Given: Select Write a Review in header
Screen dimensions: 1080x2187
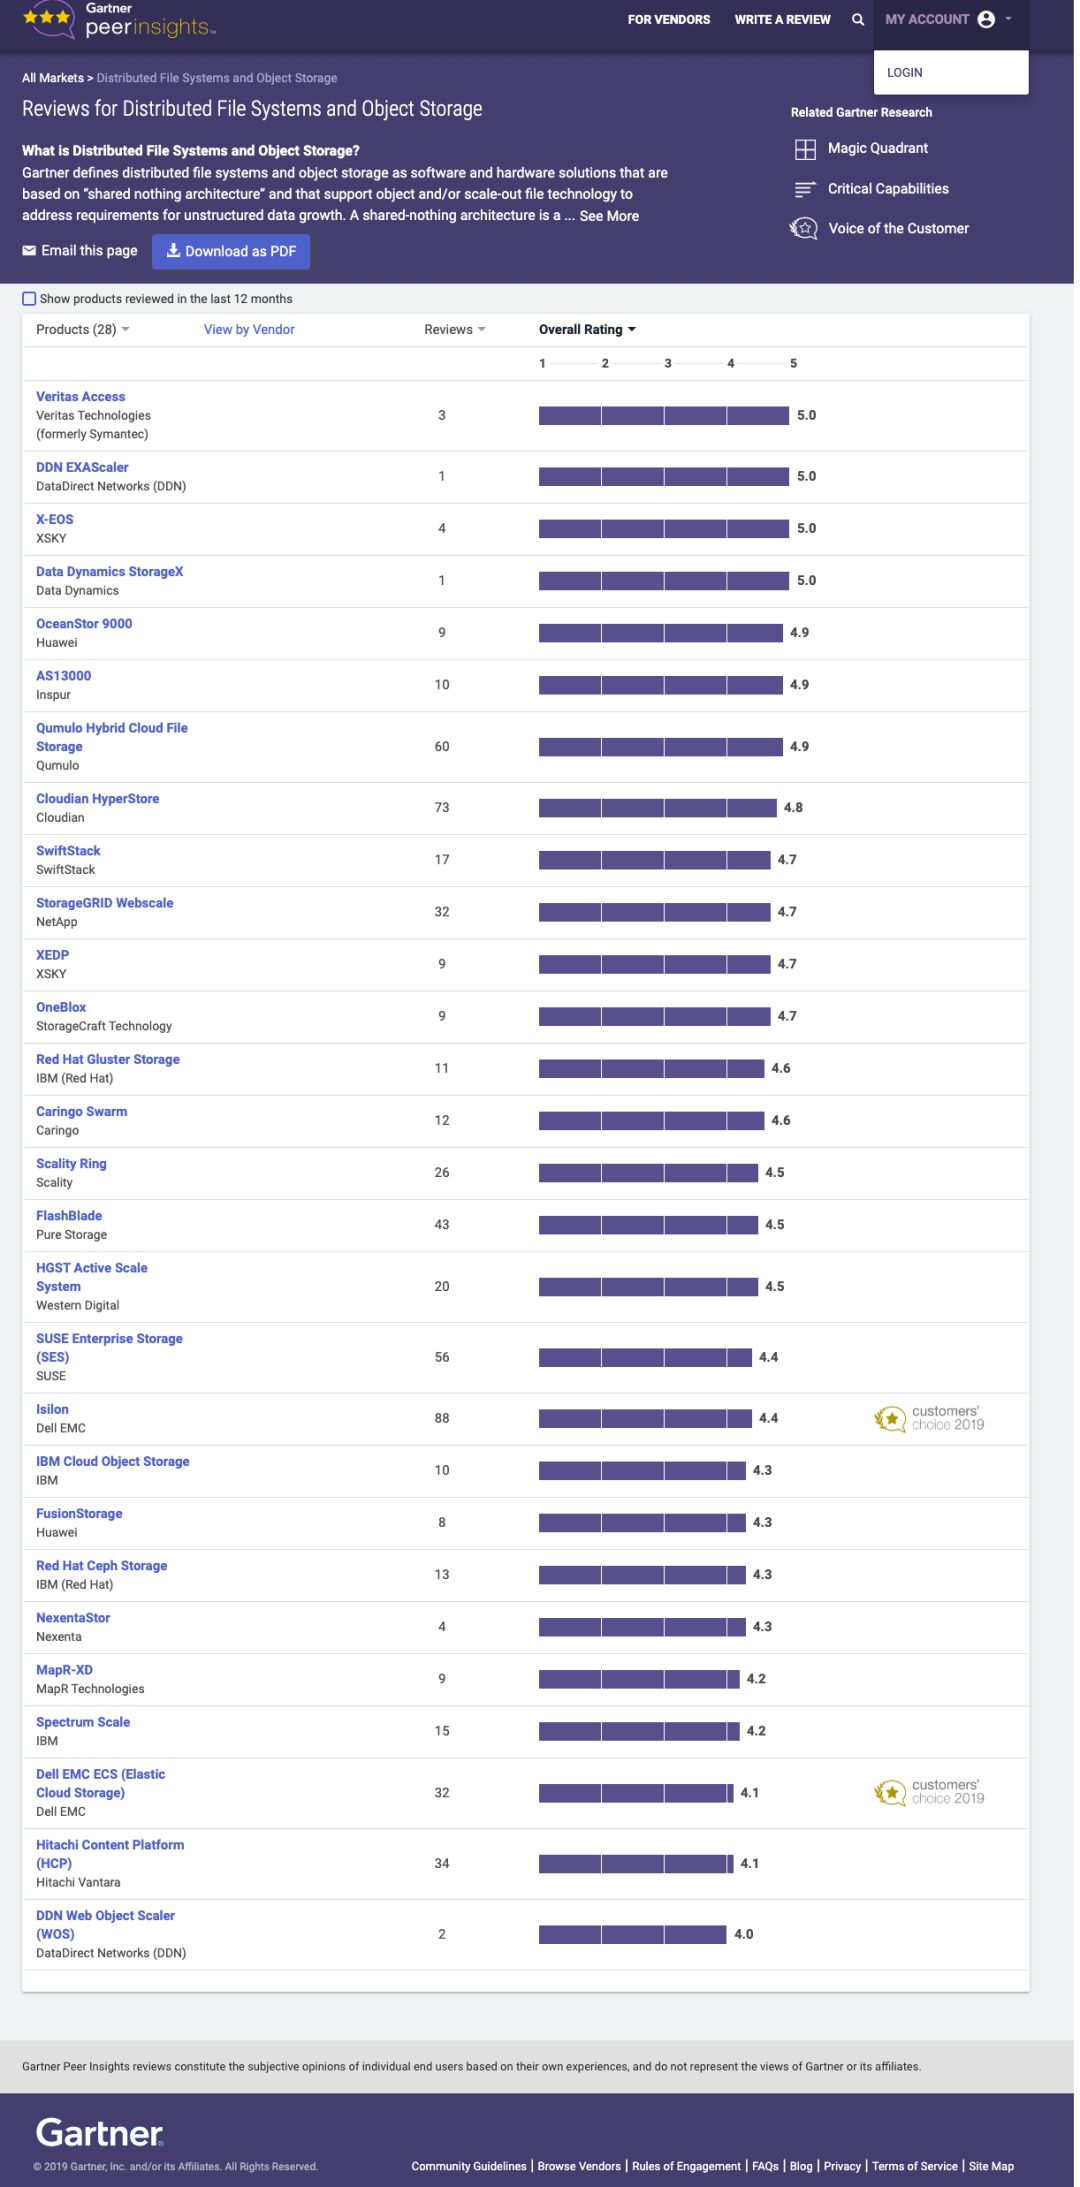Looking at the screenshot, I should (x=782, y=20).
